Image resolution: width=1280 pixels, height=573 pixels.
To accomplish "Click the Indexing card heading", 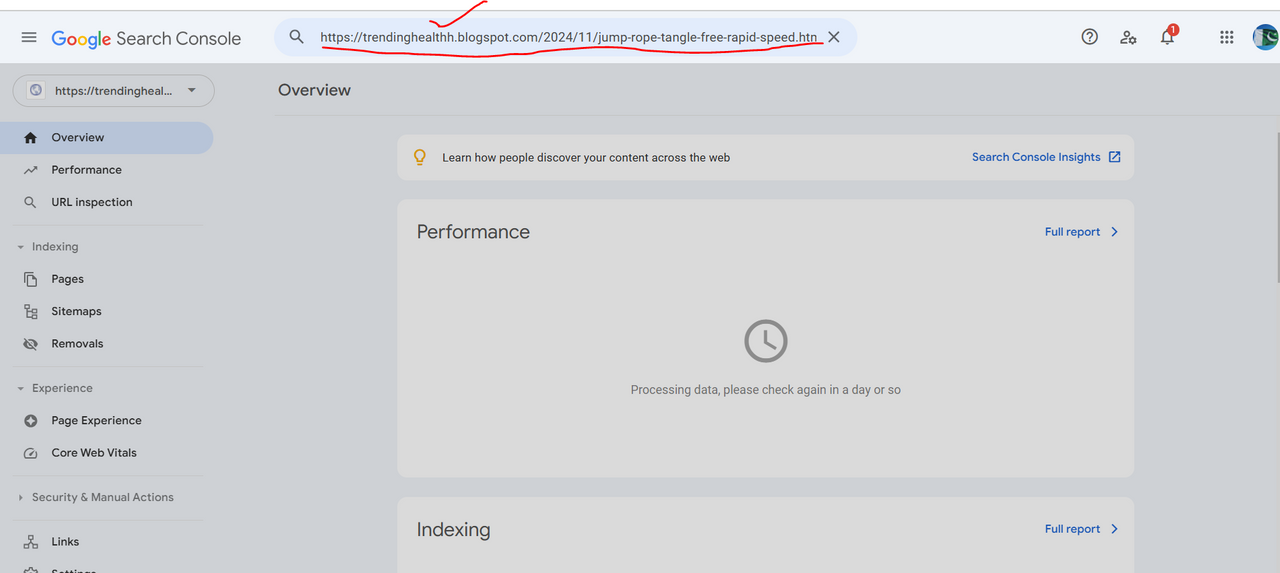I will (x=453, y=530).
